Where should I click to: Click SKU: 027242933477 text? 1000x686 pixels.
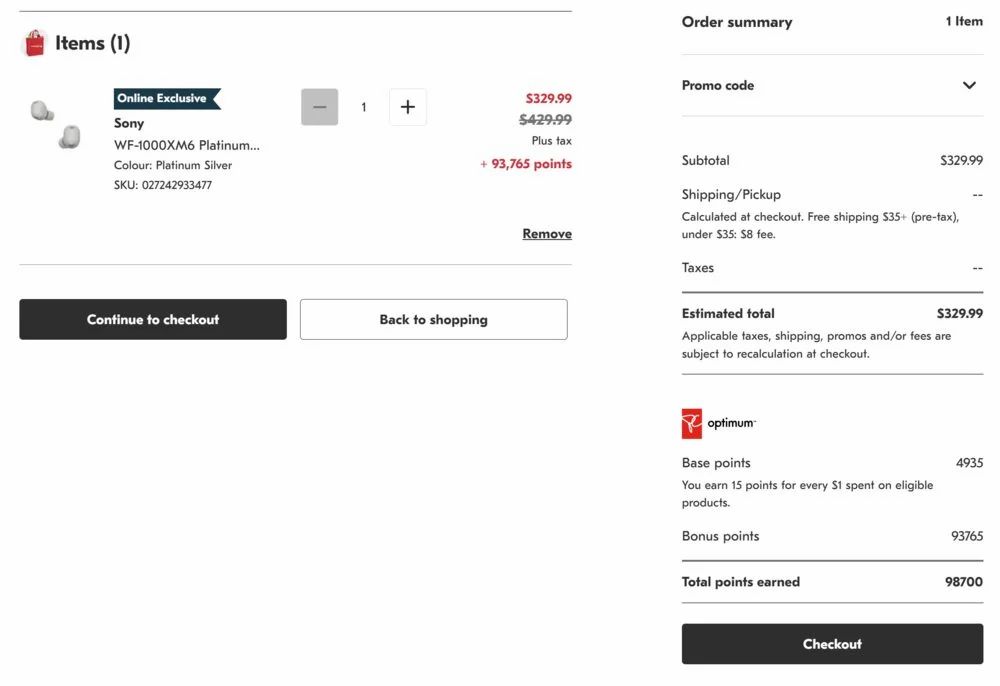163,185
